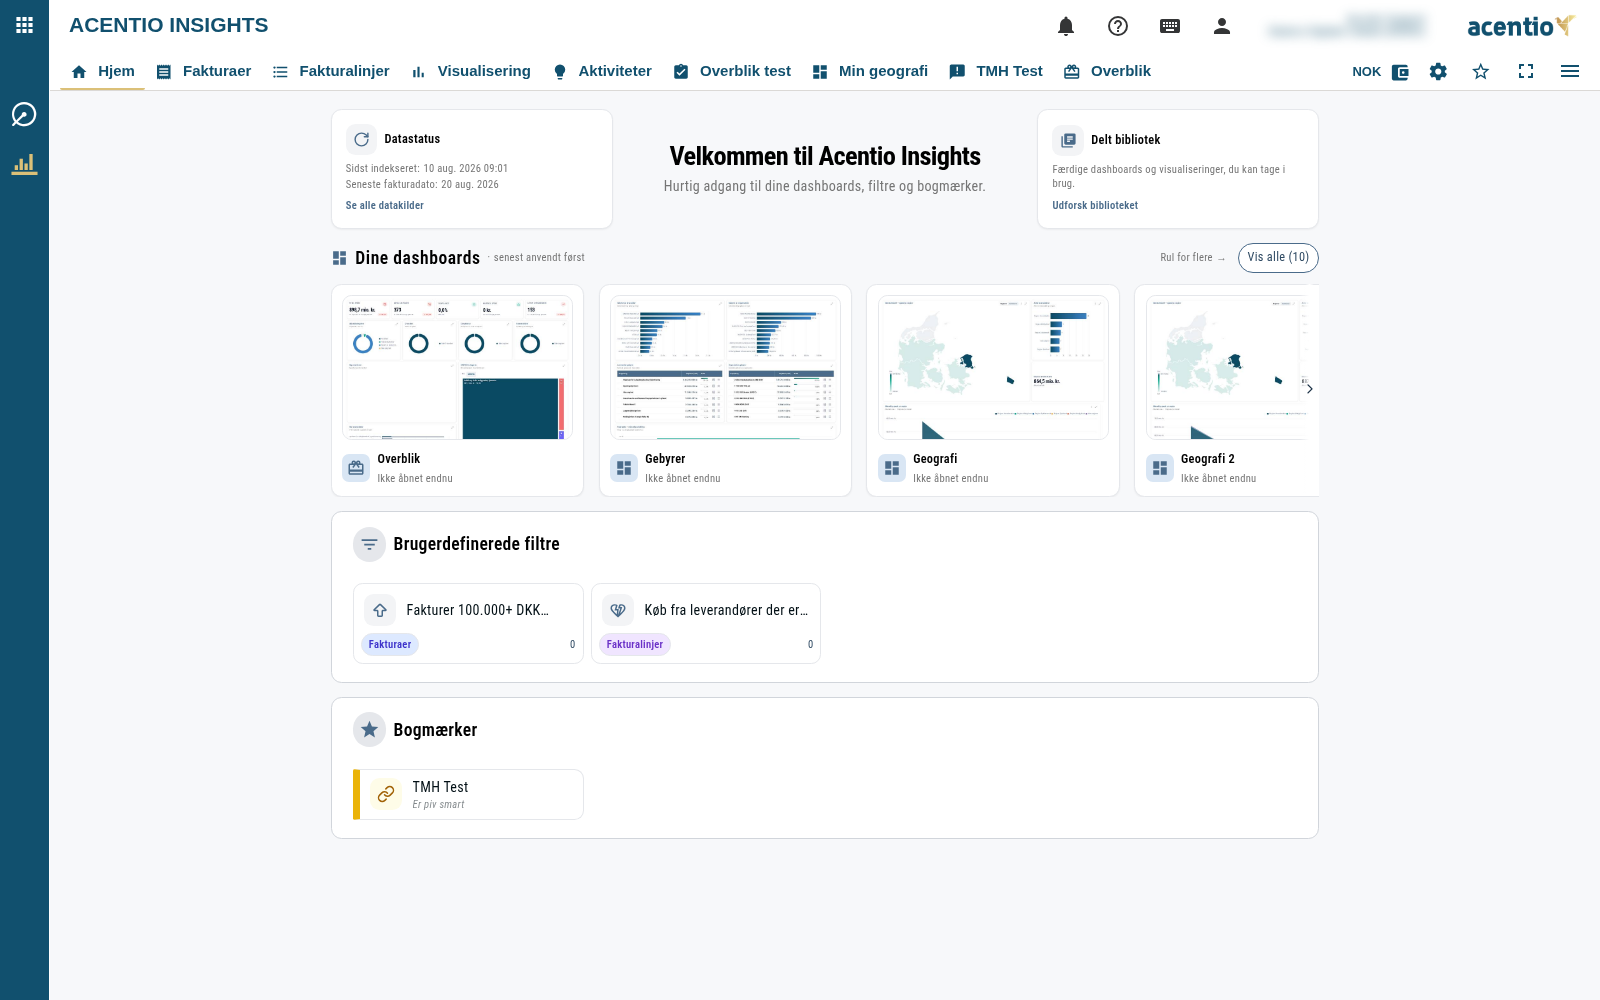Viewport: 1600px width, 1000px height.
Task: Open the Overblik test tab
Action: (x=732, y=71)
